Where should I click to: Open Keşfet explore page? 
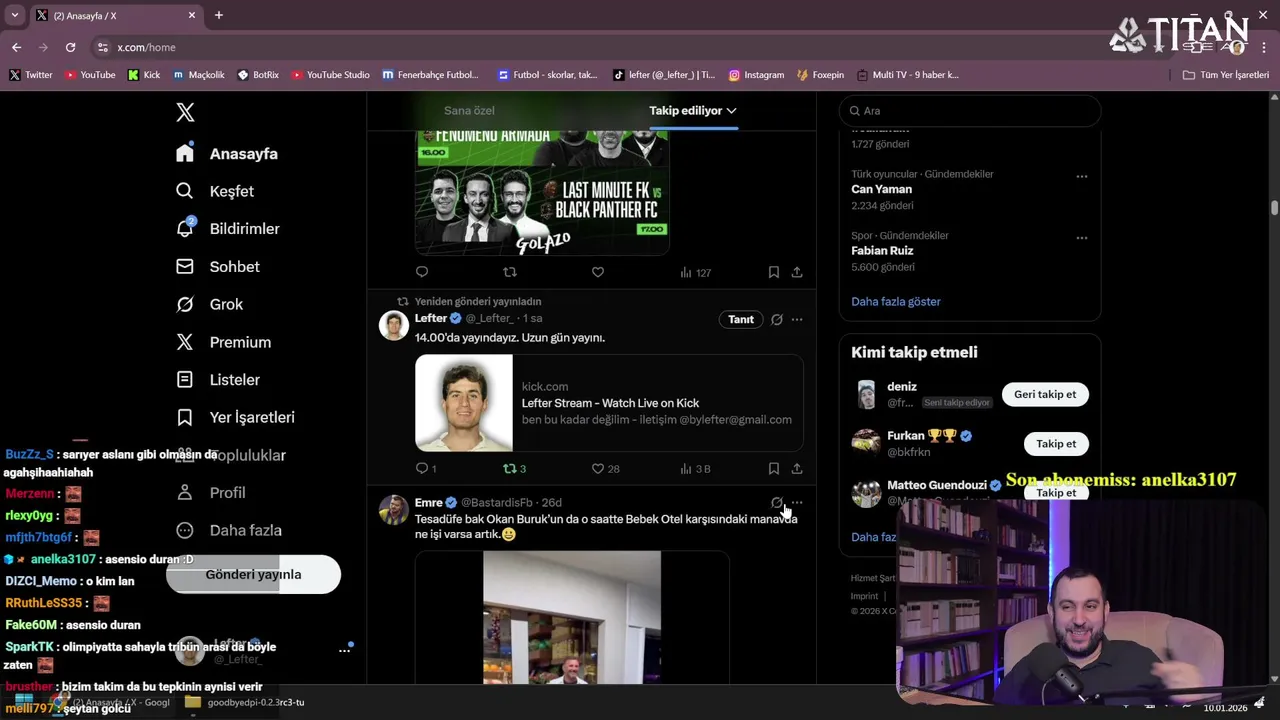[215, 191]
